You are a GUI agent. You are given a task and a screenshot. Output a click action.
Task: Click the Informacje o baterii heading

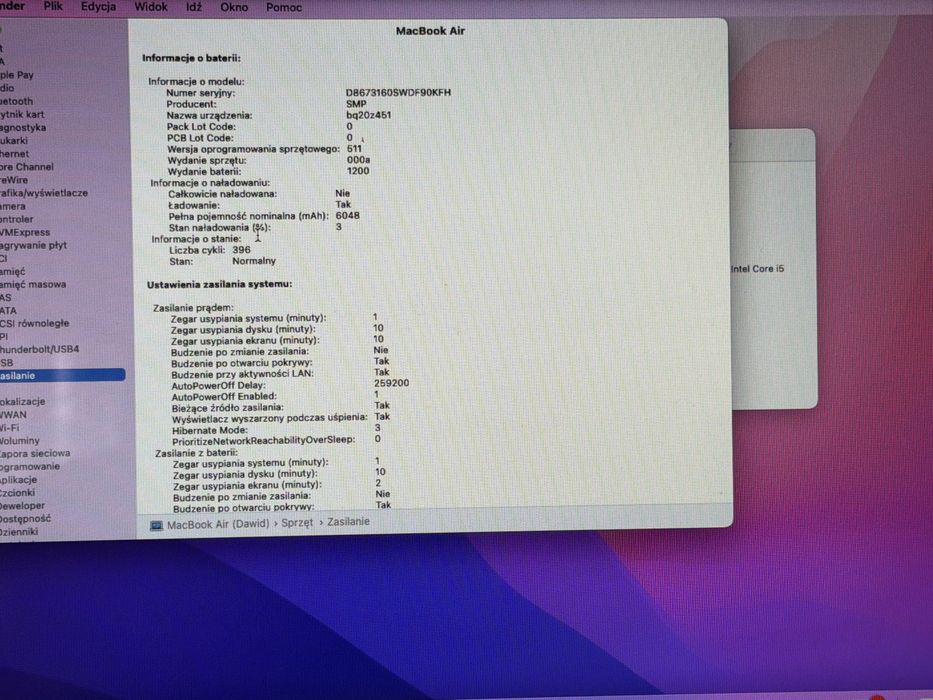pos(191,58)
